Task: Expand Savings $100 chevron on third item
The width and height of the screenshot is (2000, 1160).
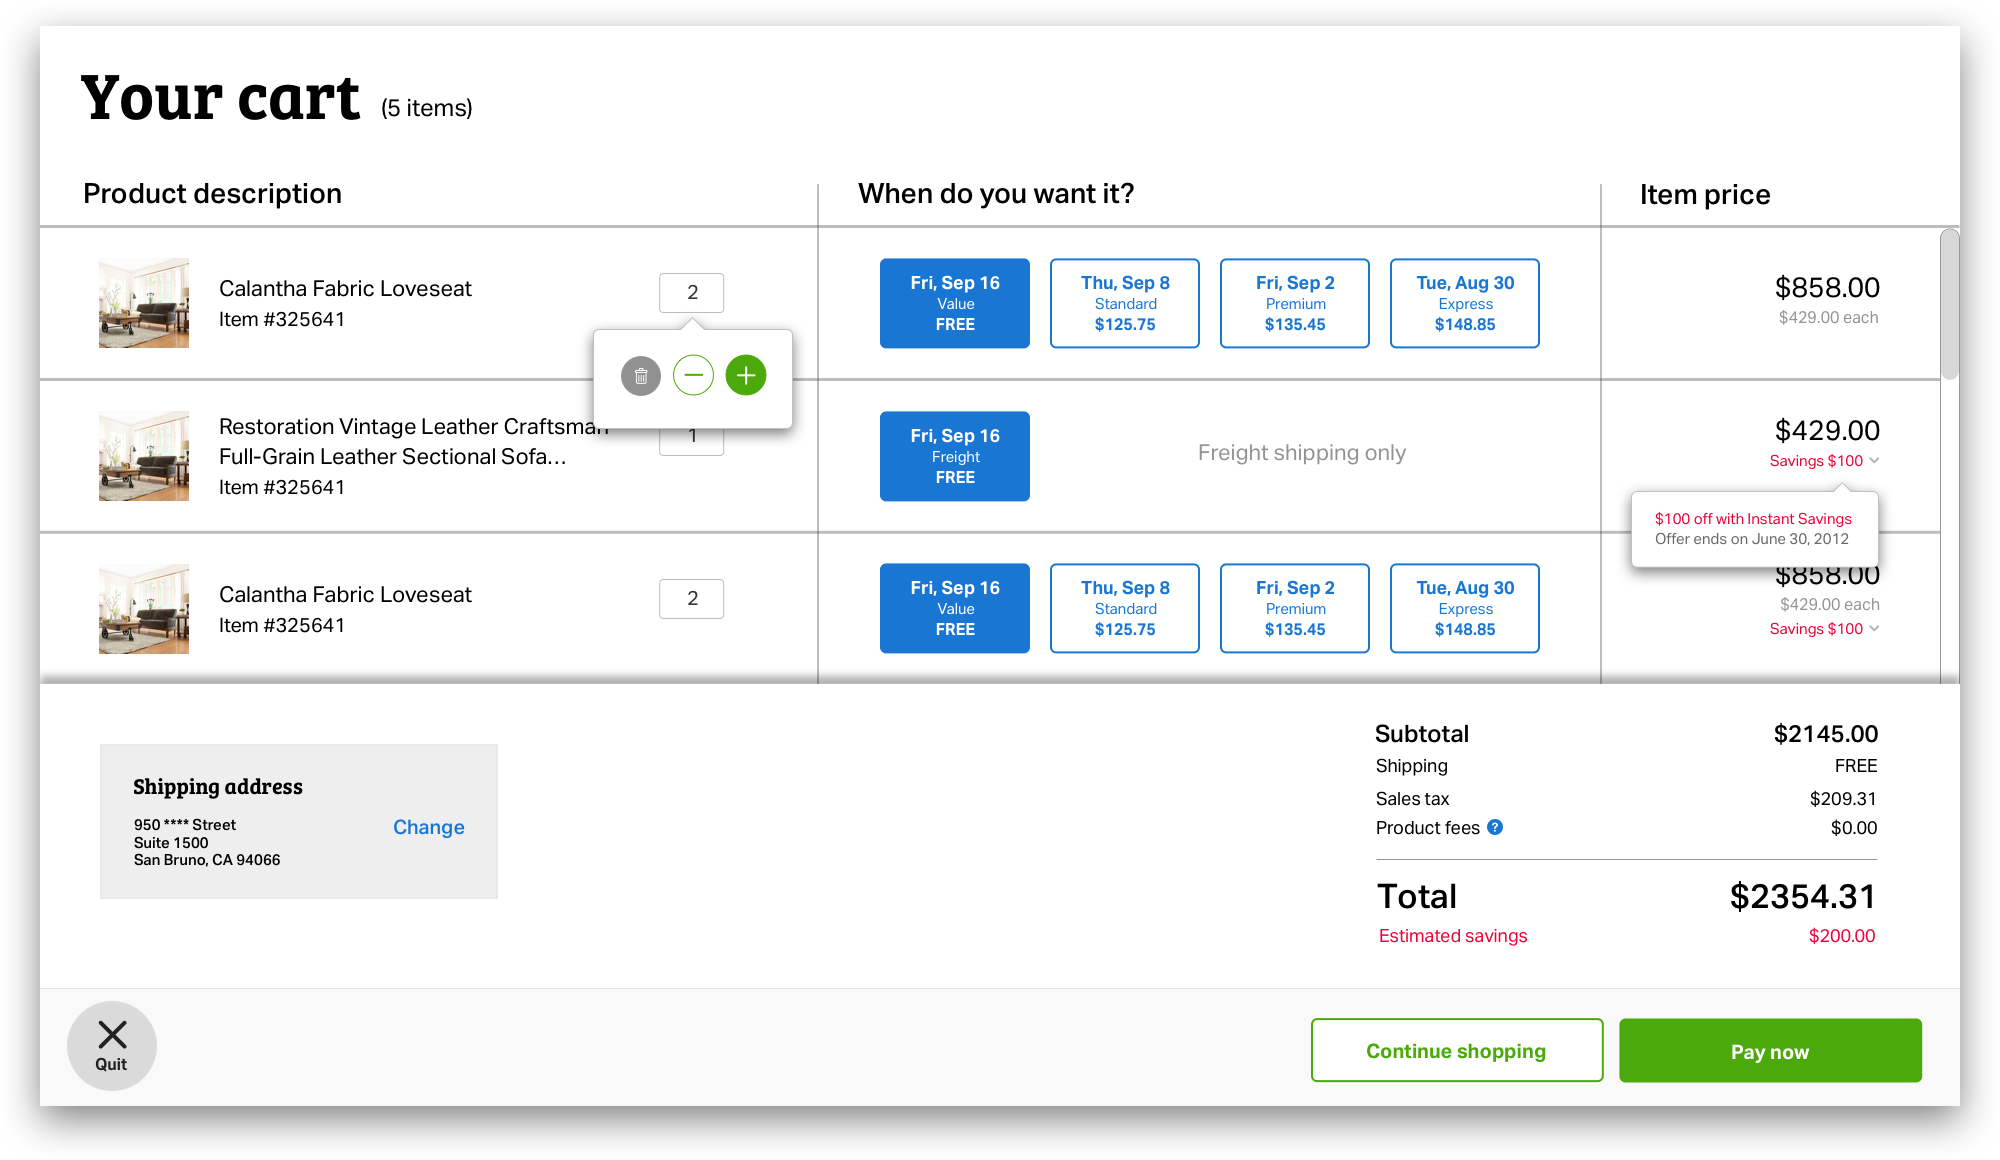Action: pos(1874,629)
